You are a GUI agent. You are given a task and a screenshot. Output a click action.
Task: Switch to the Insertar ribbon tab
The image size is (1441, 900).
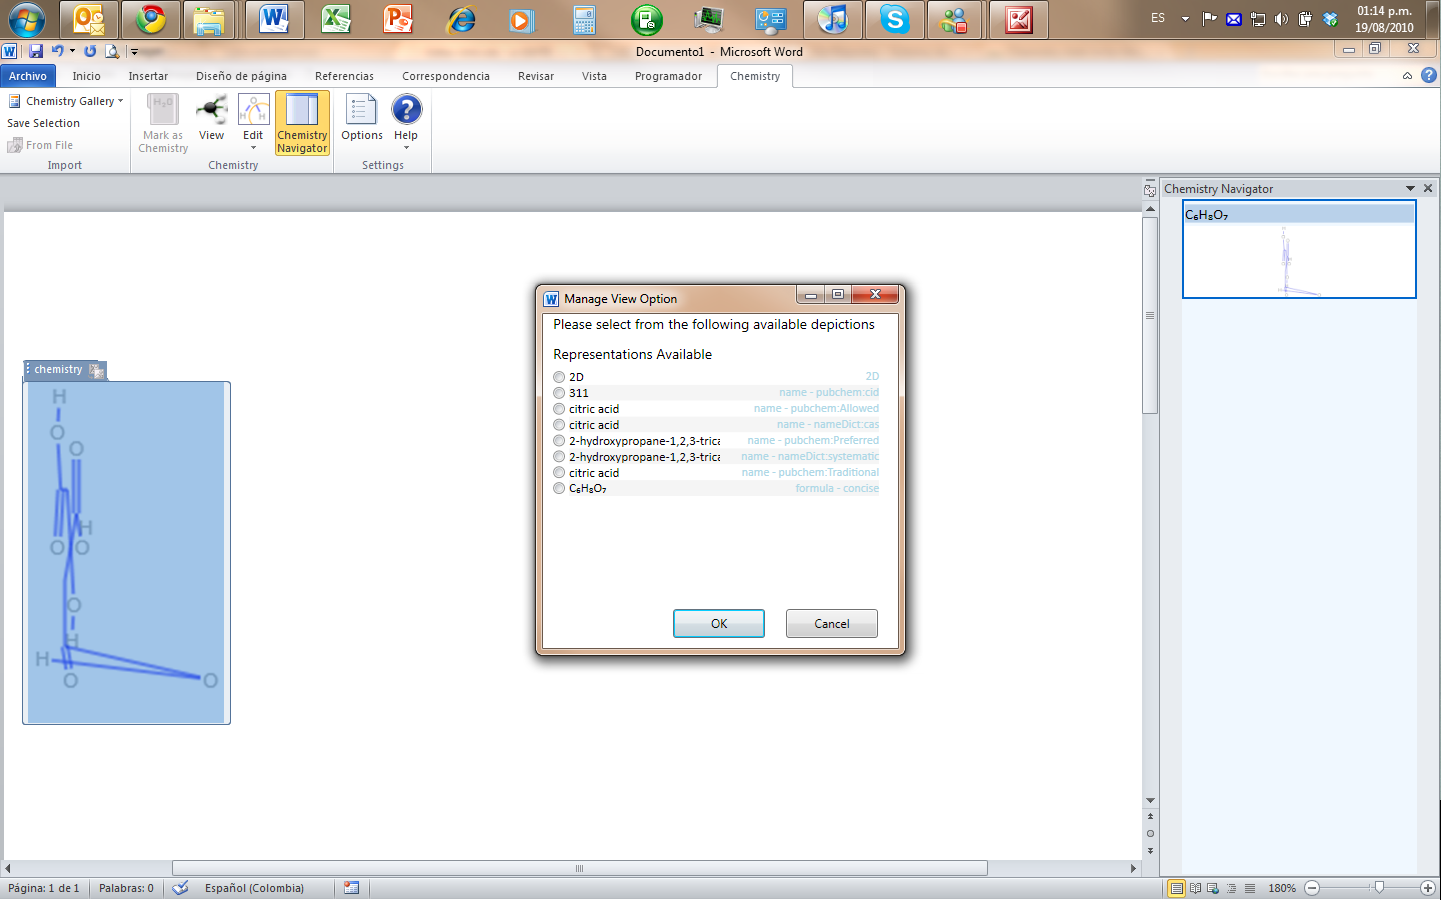[x=148, y=76]
